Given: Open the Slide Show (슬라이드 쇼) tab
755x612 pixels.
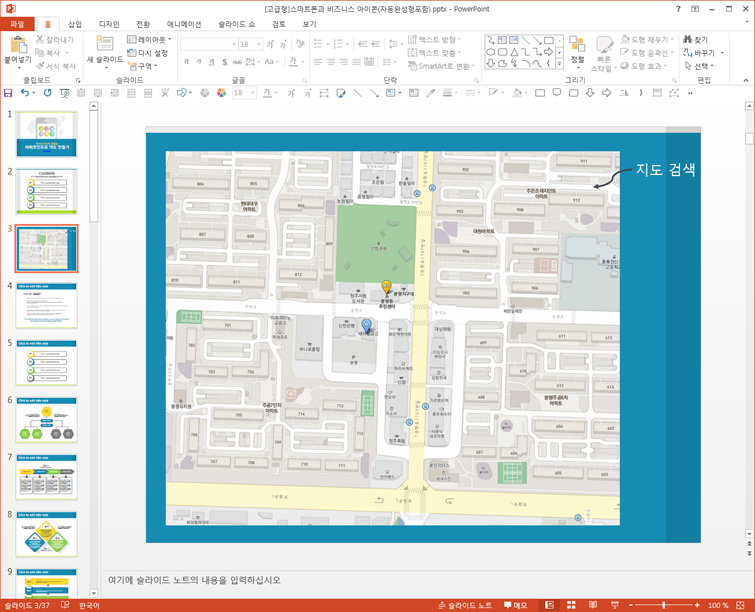Looking at the screenshot, I should [236, 24].
